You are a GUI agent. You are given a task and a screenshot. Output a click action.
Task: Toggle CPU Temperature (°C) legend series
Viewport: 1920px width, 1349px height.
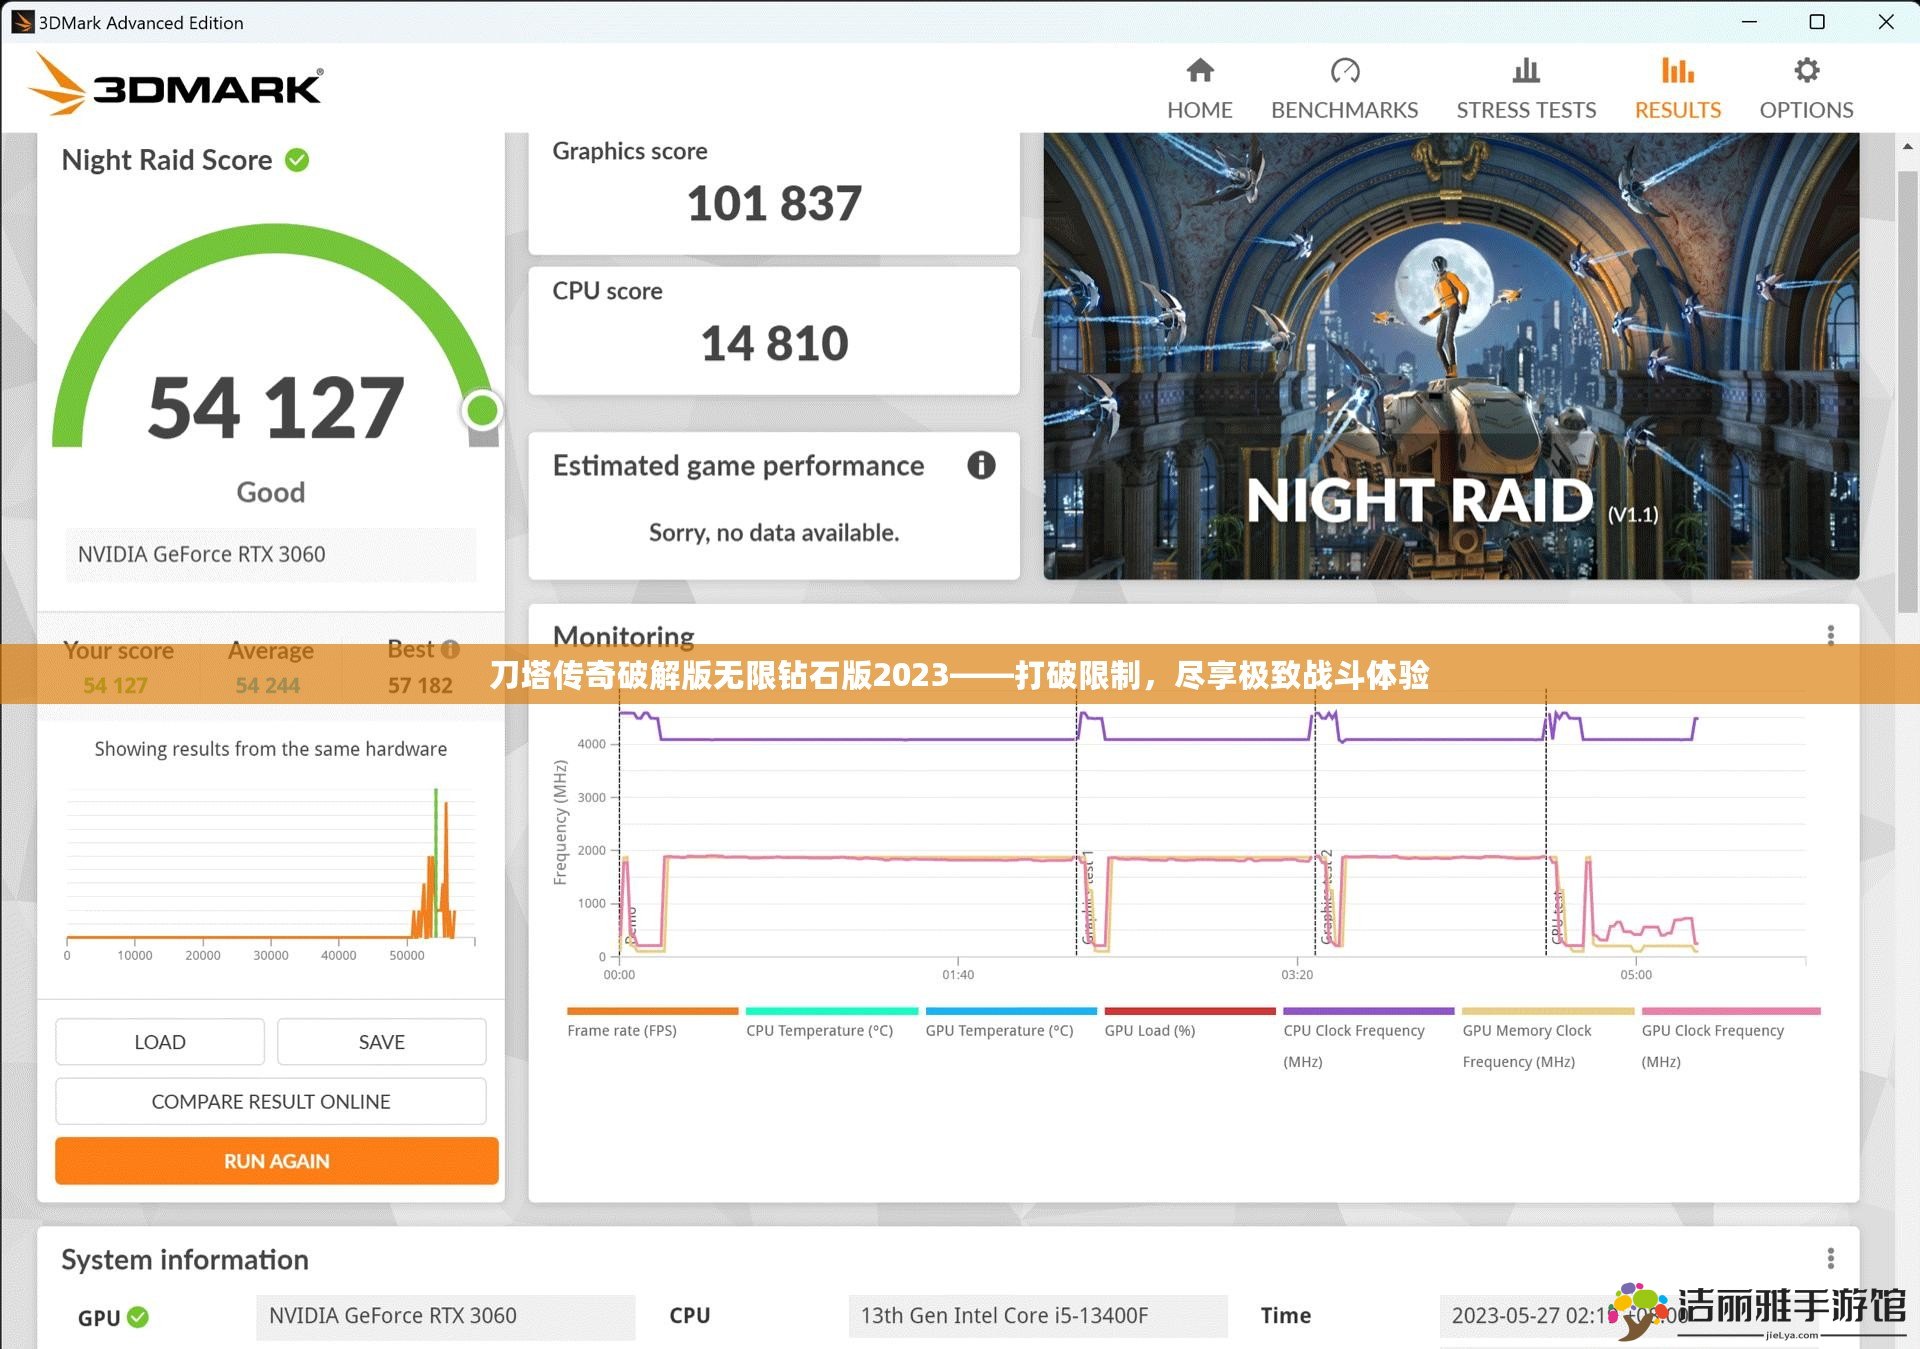pyautogui.click(x=831, y=1023)
